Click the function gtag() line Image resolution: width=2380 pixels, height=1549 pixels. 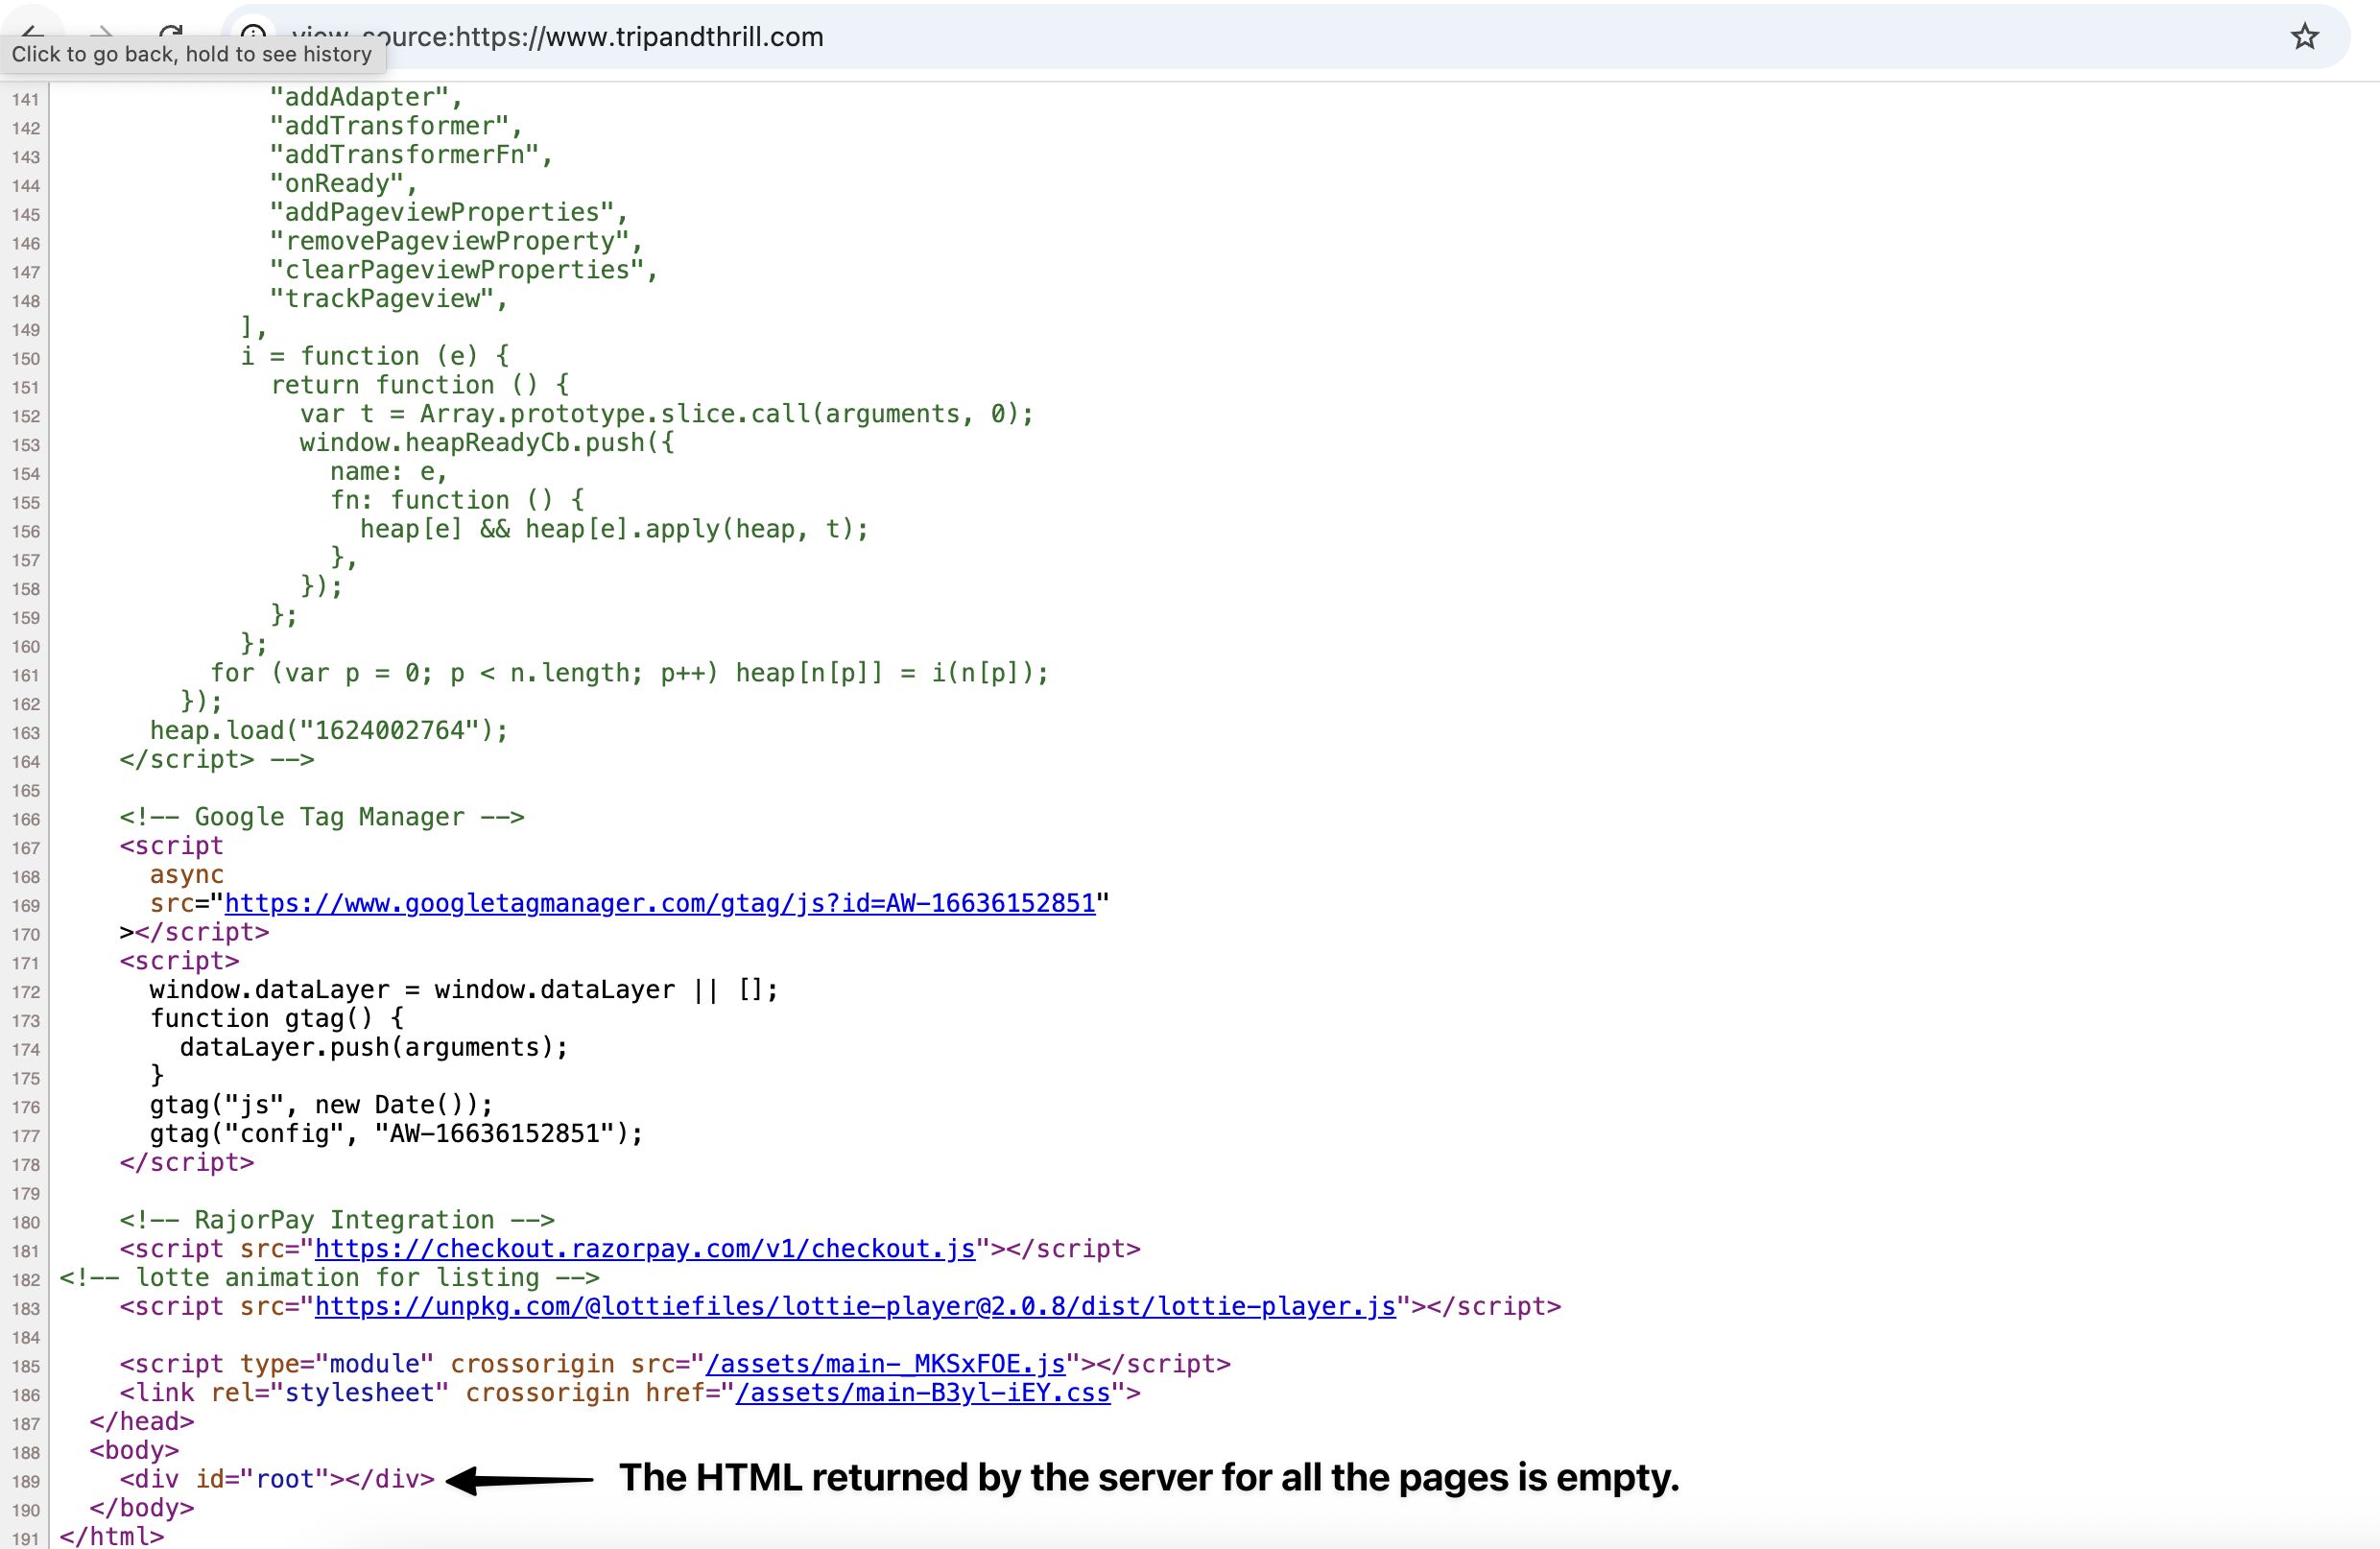277,1019
